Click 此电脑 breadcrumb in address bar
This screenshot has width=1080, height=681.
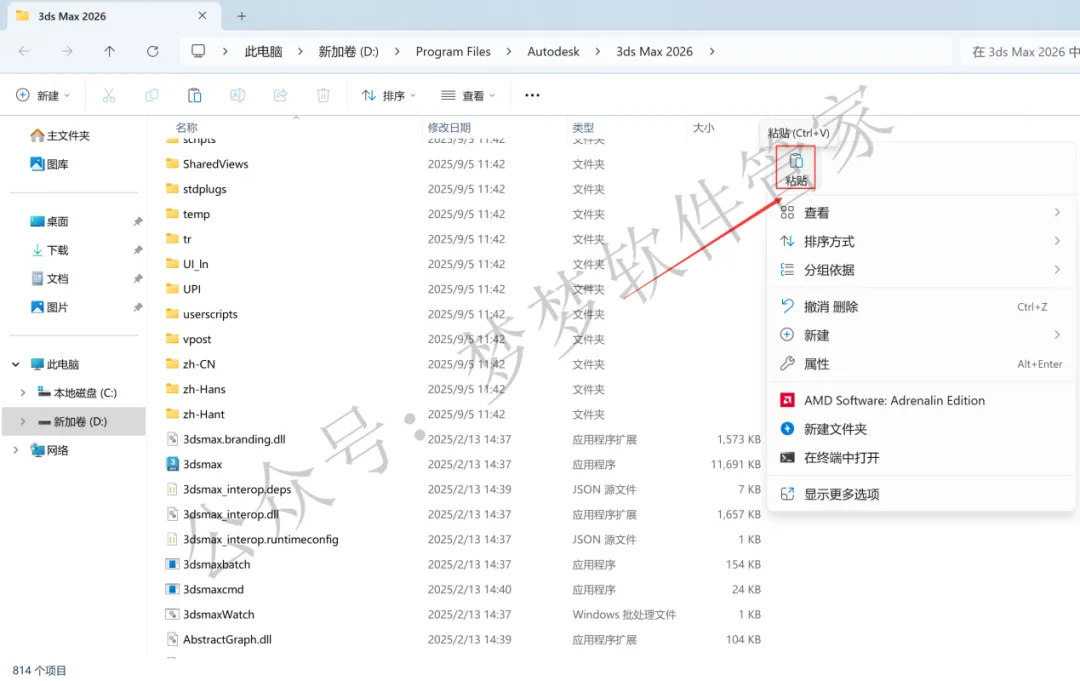click(263, 52)
